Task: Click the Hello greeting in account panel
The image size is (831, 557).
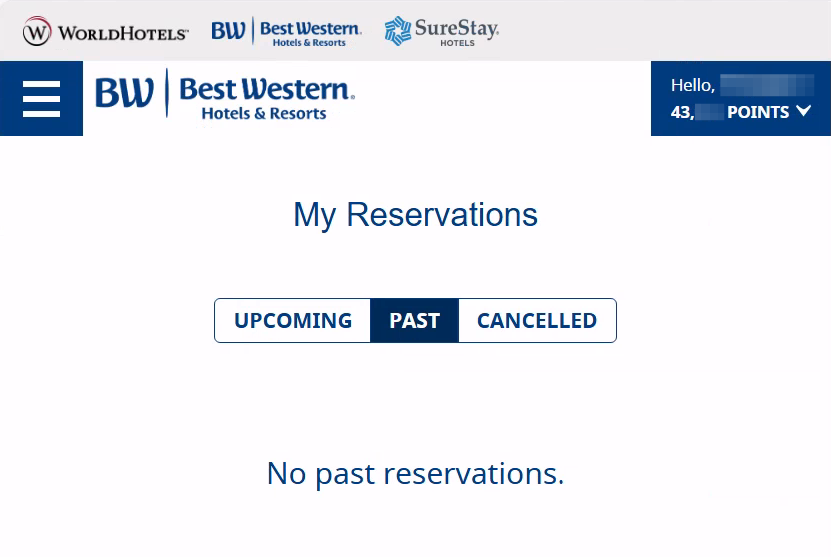Action: pyautogui.click(x=692, y=85)
